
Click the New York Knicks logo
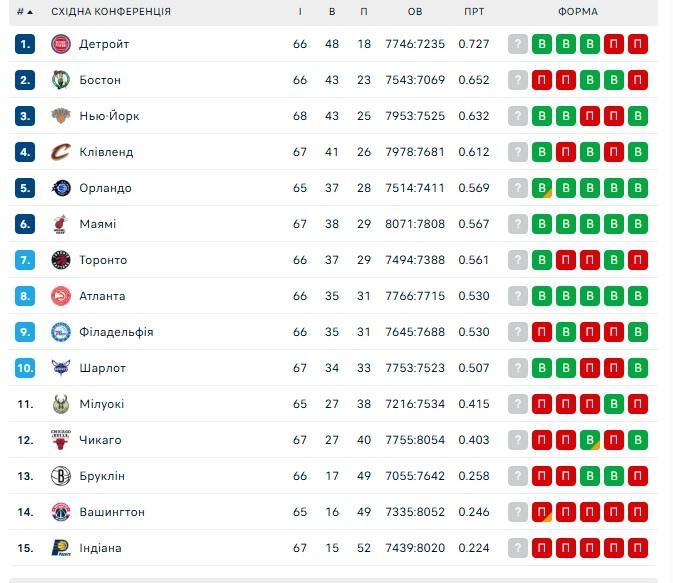click(x=61, y=116)
